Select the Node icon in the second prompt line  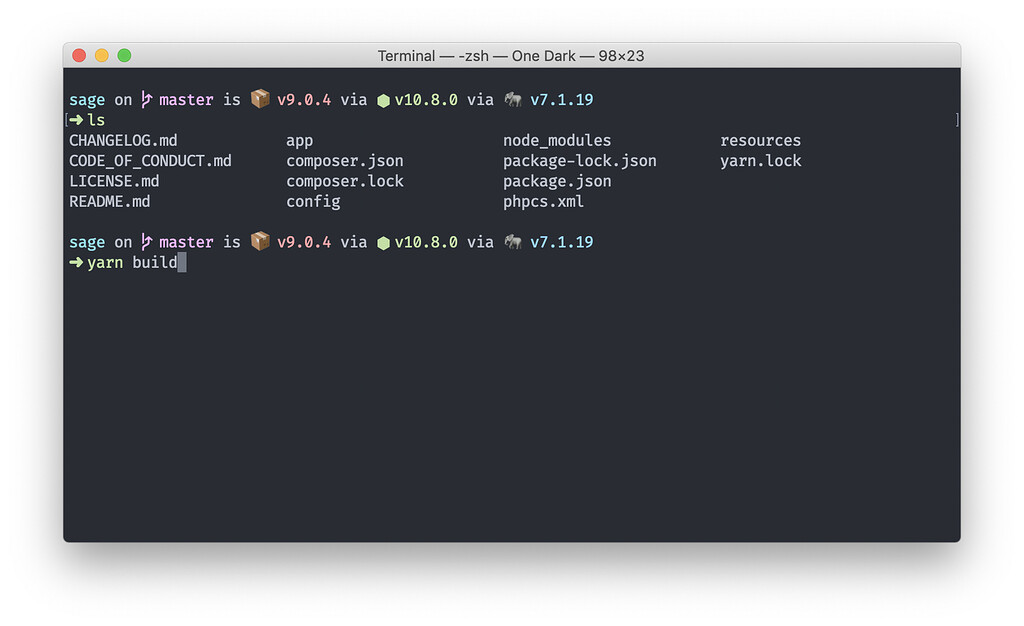(x=384, y=241)
